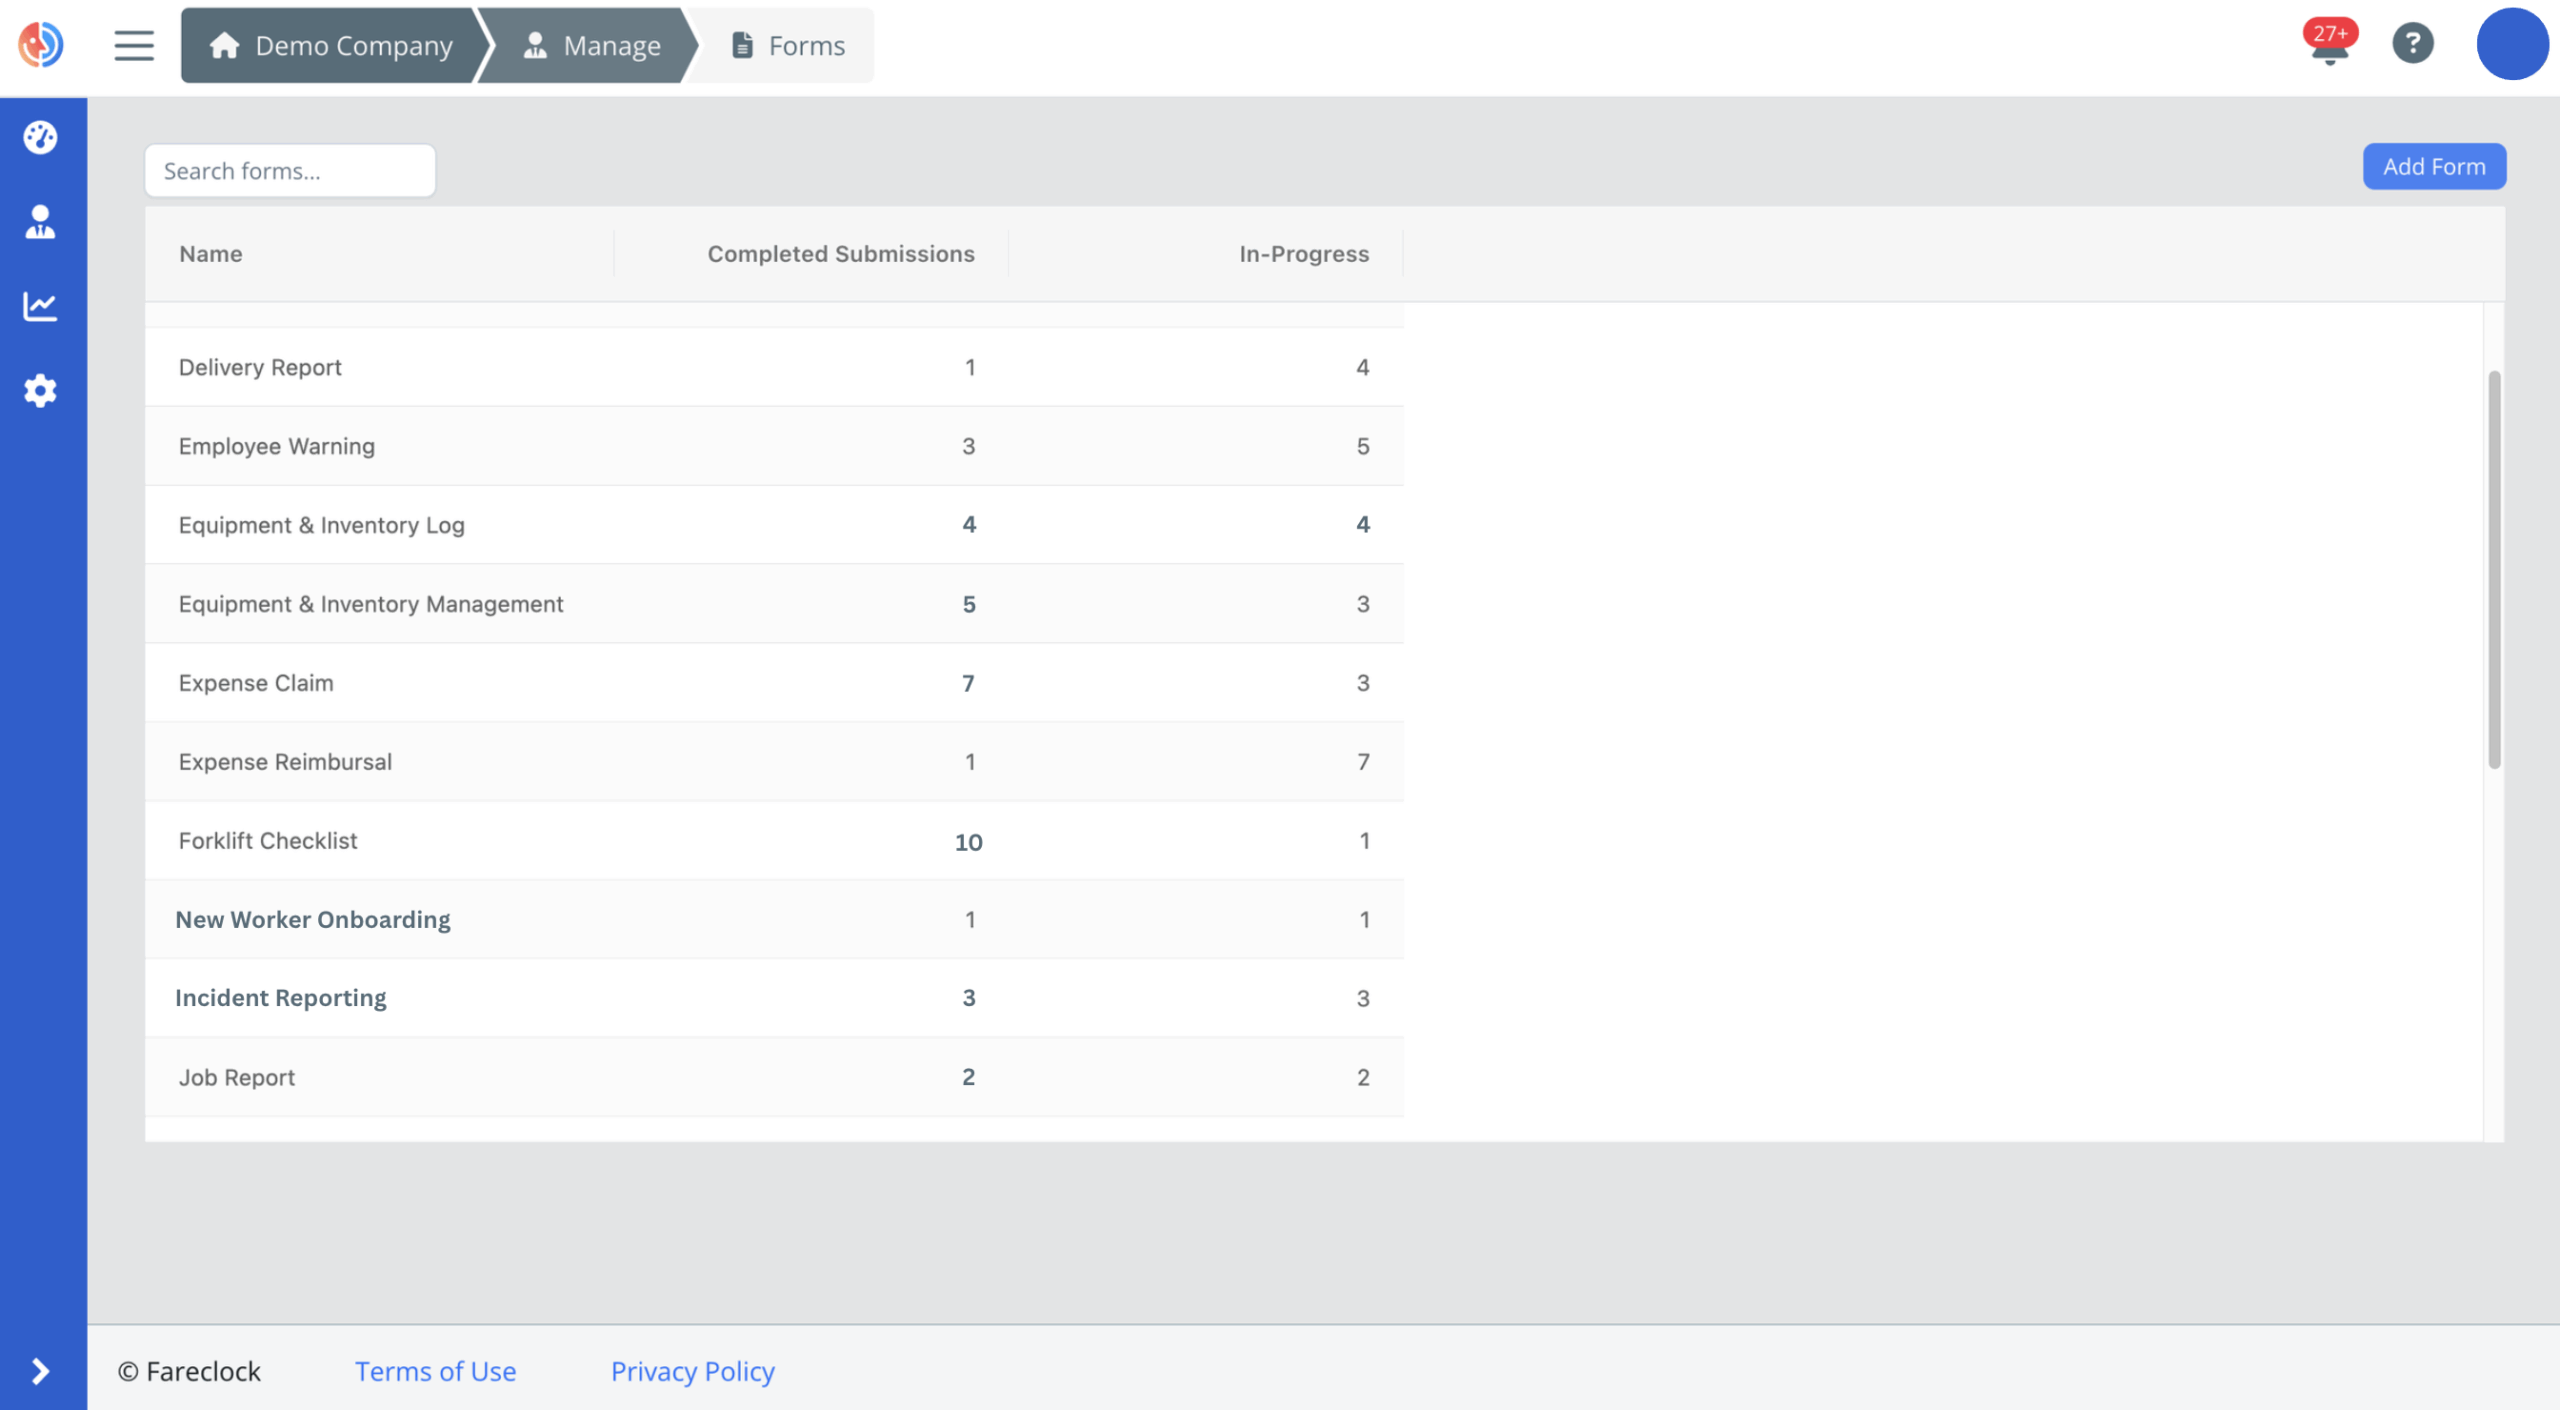The width and height of the screenshot is (2560, 1410).
Task: Click the Add Form button
Action: 2433,166
